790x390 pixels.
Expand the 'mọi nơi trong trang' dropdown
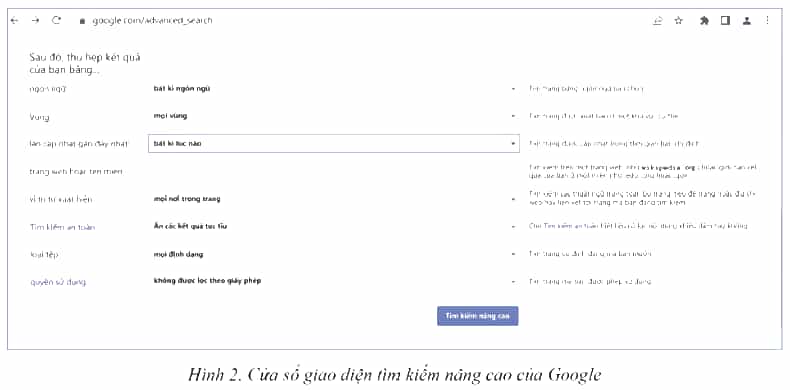[334, 199]
